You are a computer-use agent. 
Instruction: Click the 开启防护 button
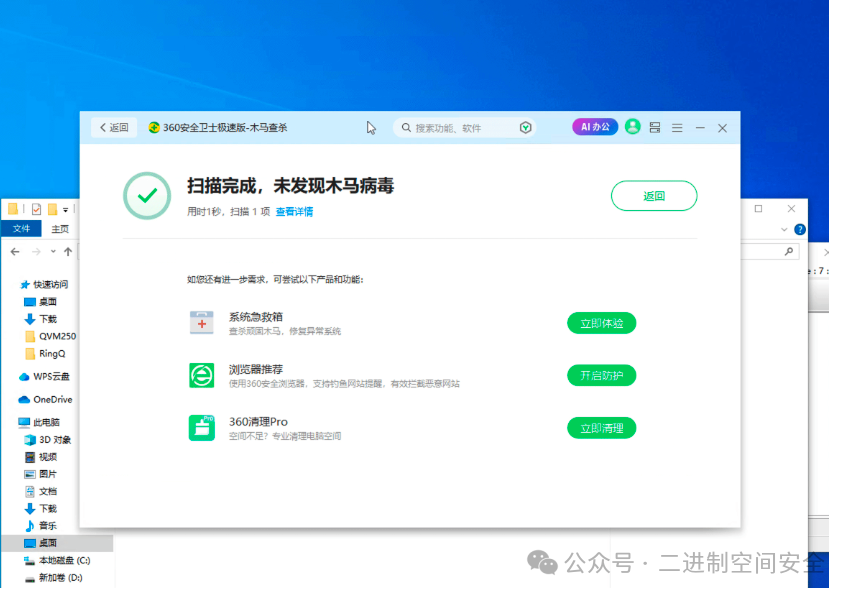point(602,375)
